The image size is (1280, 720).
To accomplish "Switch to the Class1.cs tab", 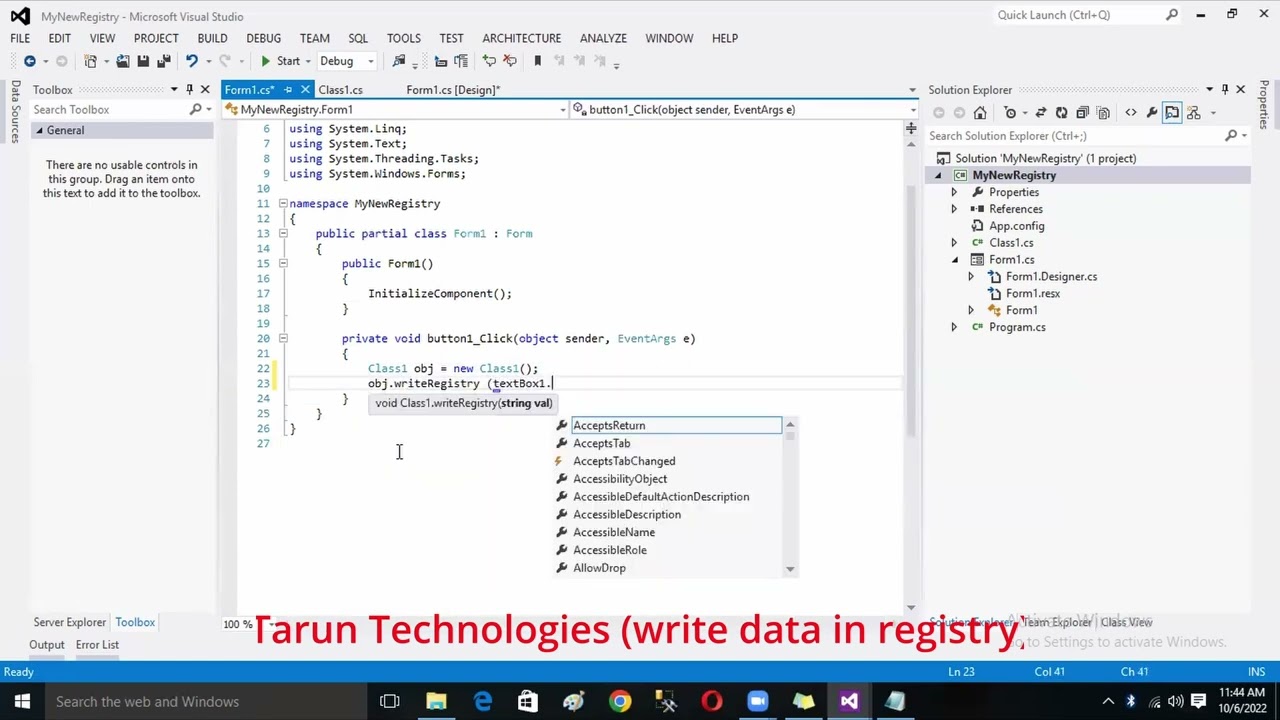I will click(x=341, y=89).
